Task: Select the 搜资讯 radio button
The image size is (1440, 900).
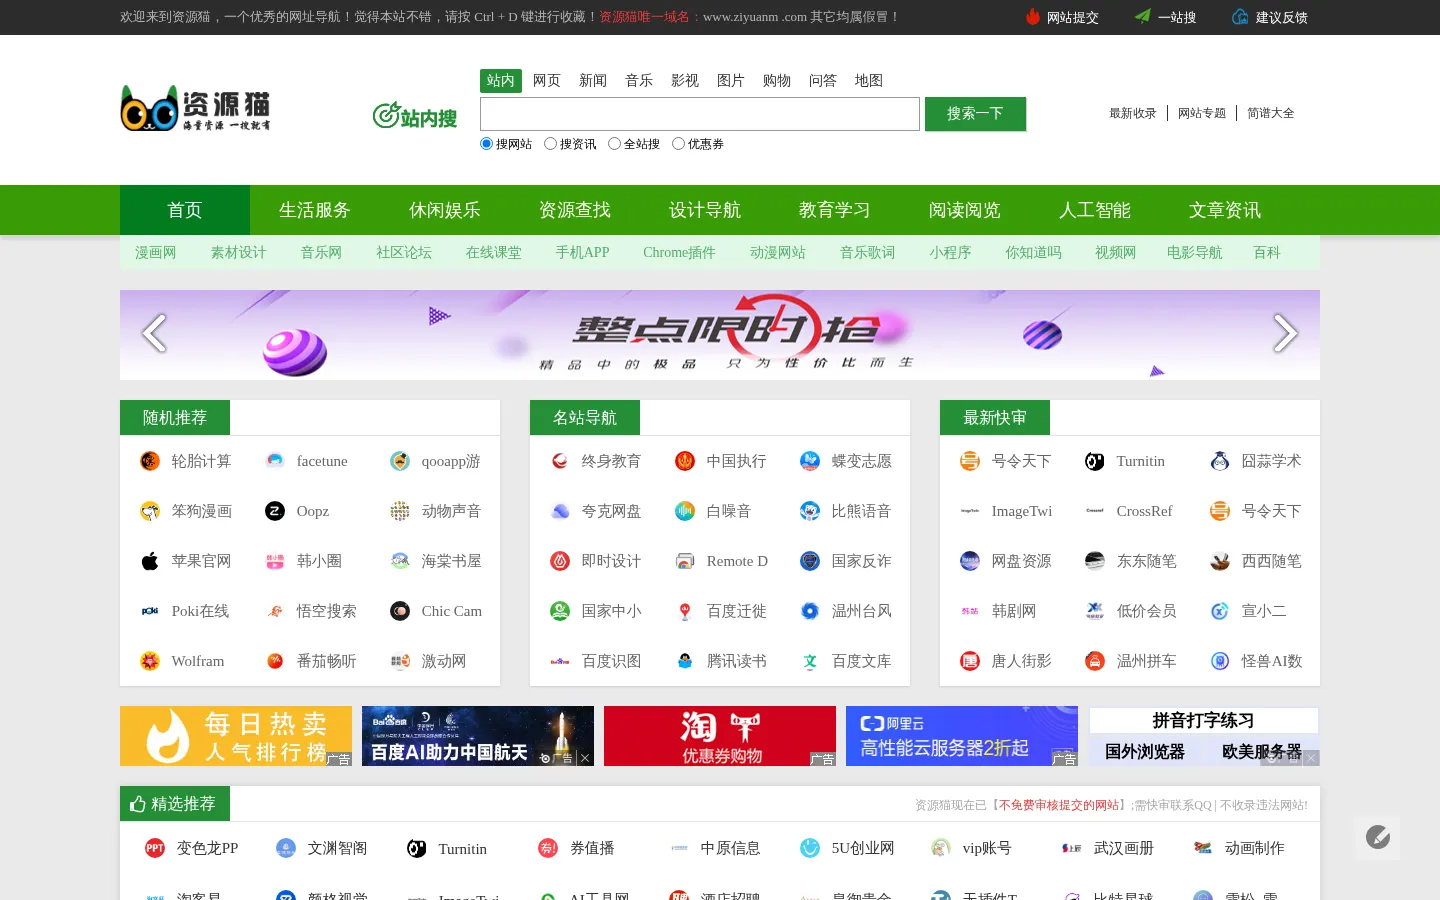Action: (550, 144)
